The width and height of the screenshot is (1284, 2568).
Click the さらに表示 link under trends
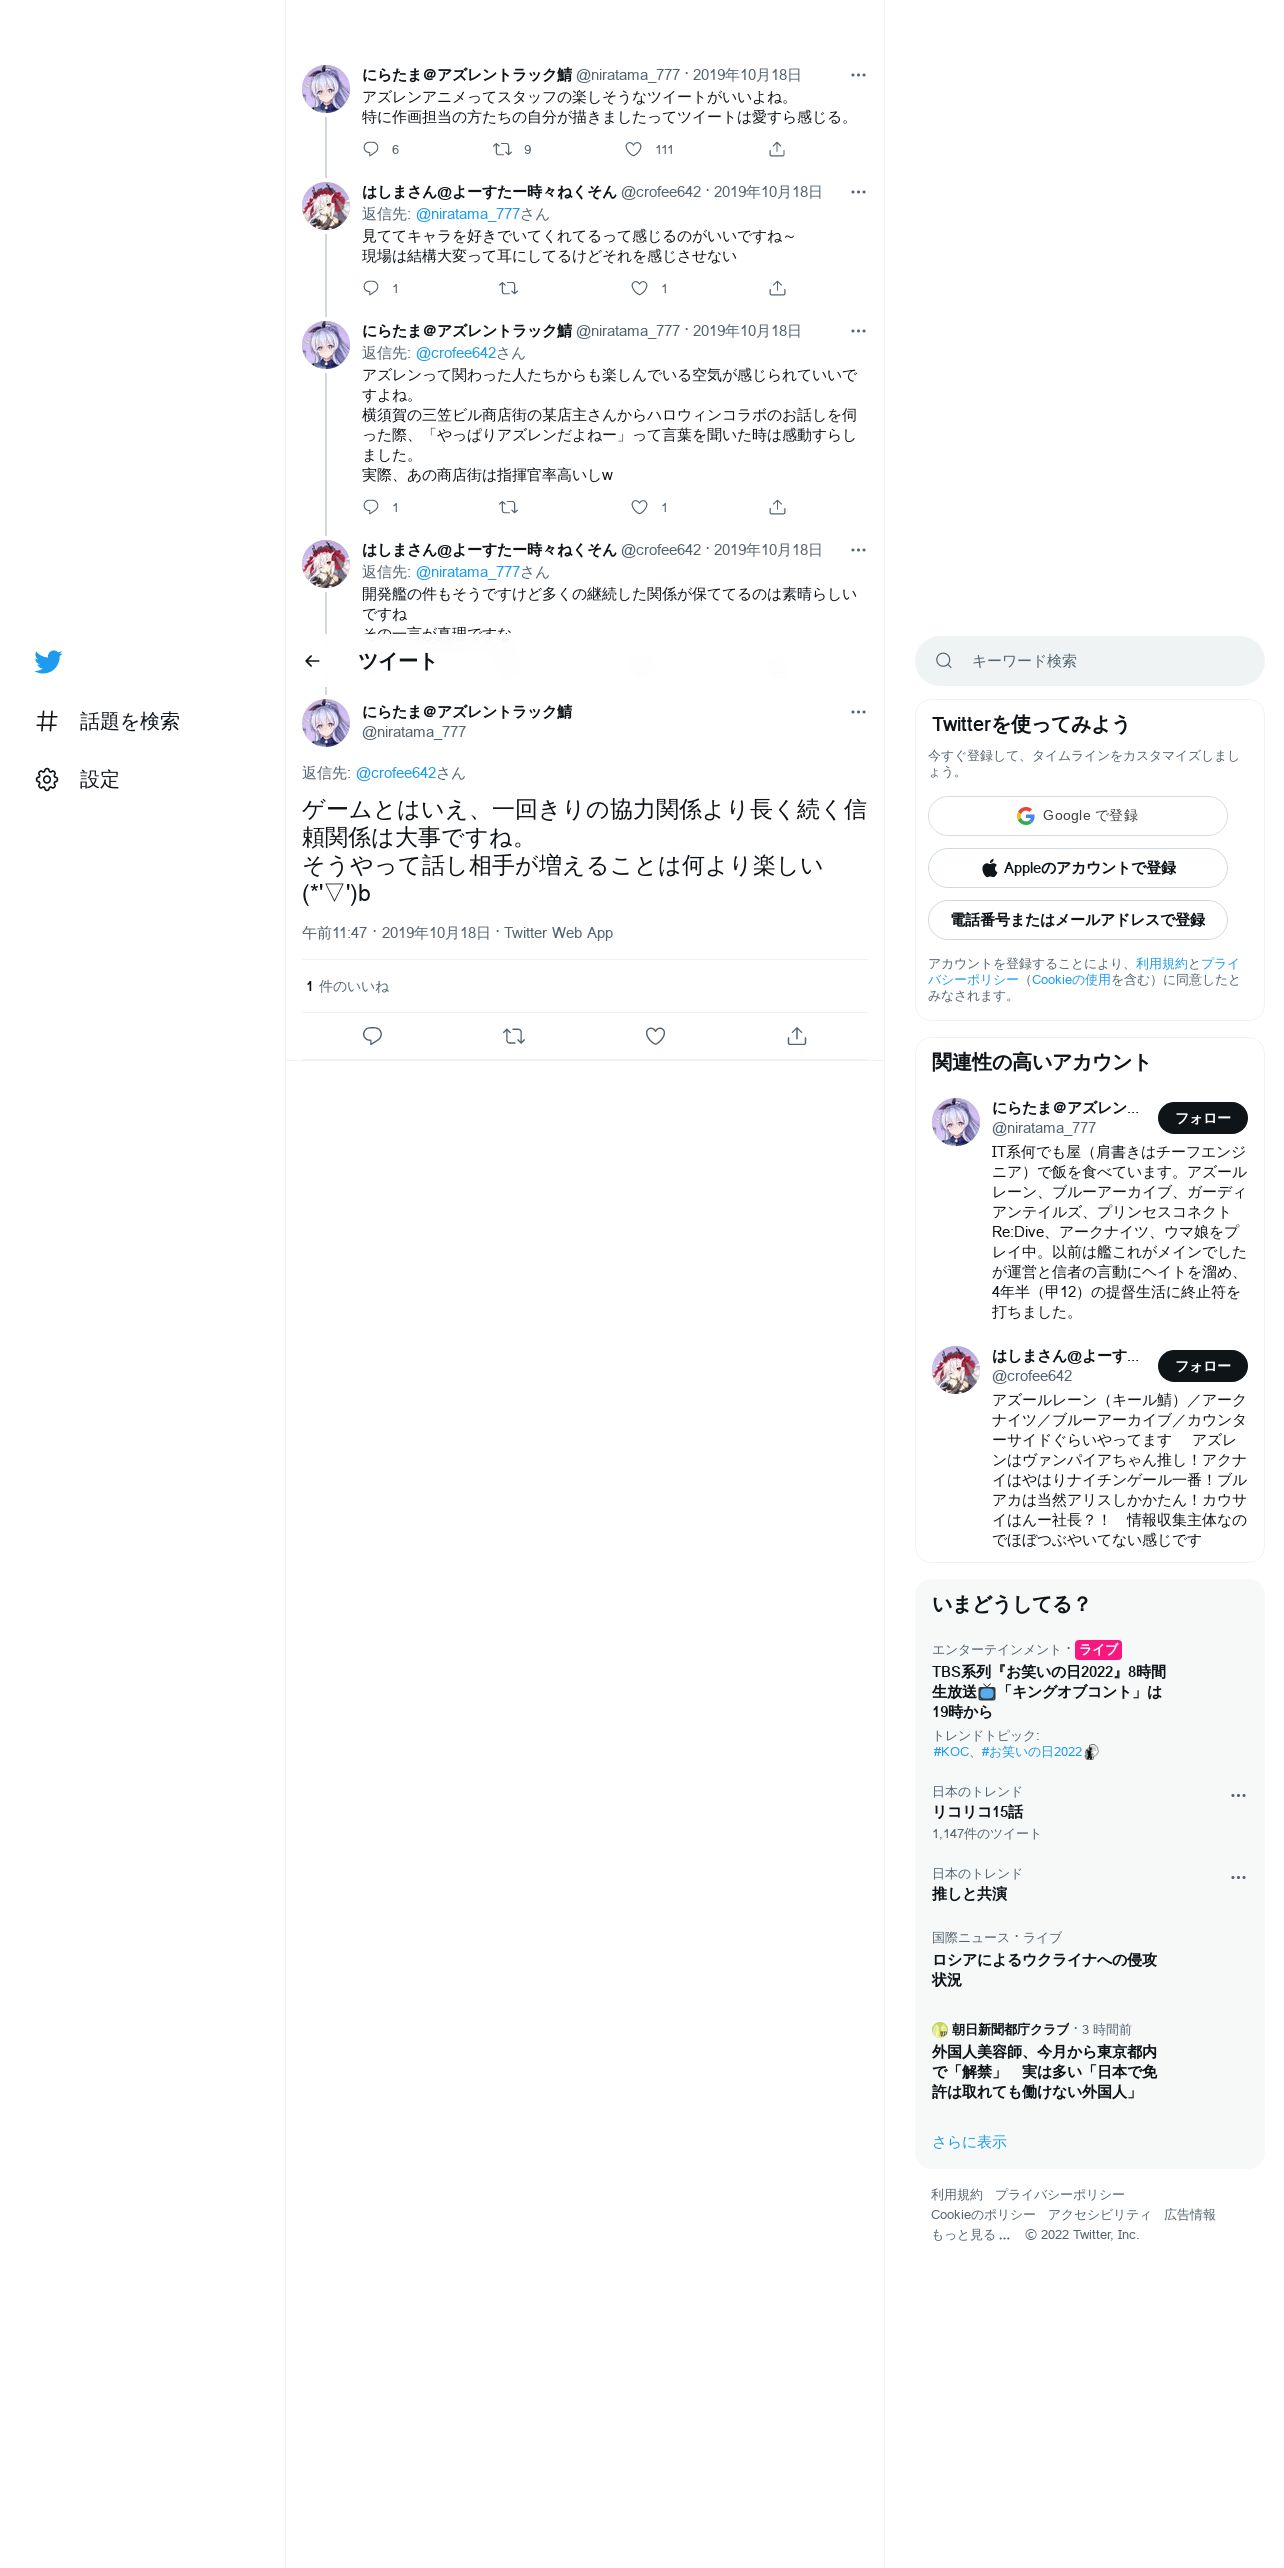click(x=969, y=2142)
